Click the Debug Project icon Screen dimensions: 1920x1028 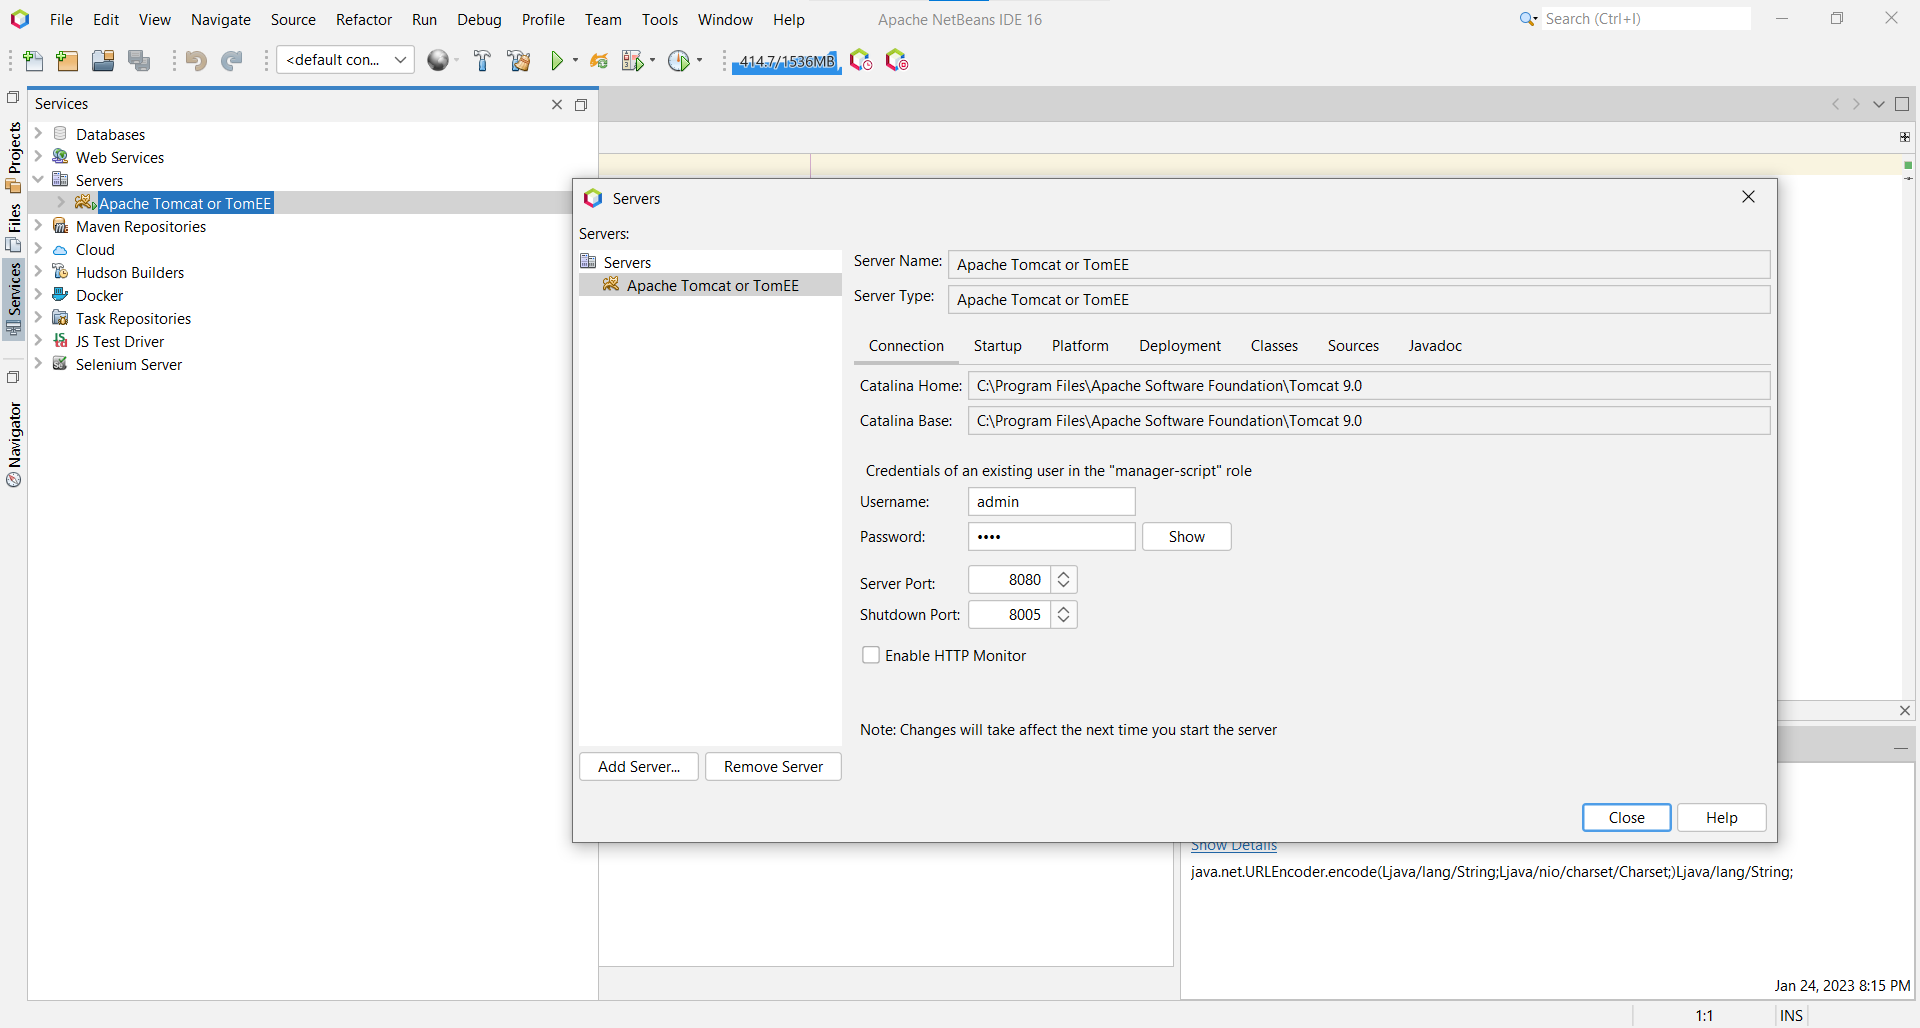(x=632, y=61)
